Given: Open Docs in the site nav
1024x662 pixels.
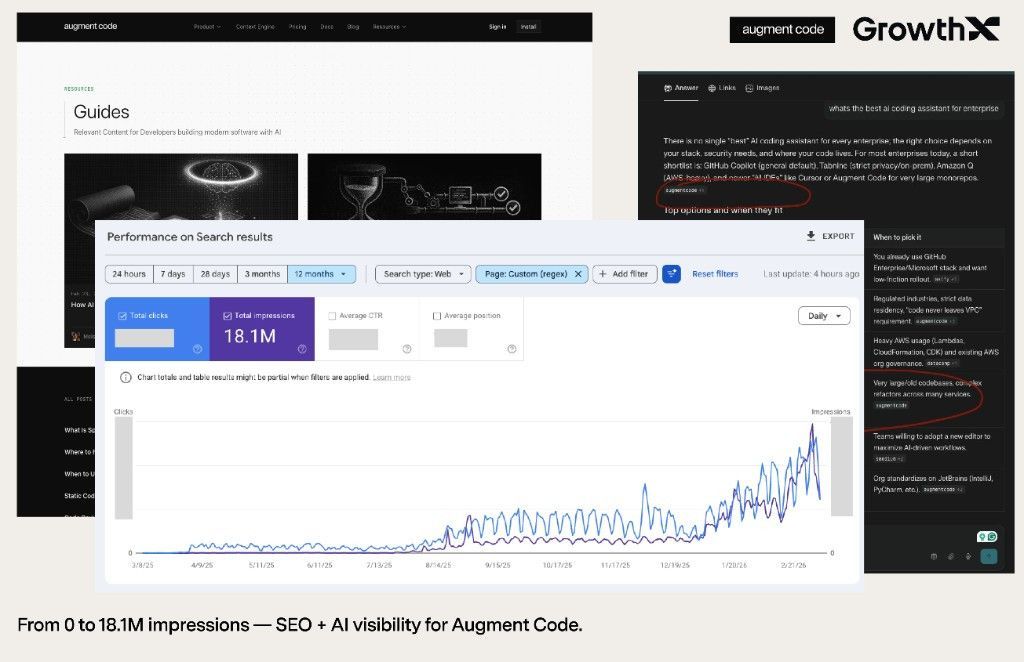Looking at the screenshot, I should coord(327,27).
